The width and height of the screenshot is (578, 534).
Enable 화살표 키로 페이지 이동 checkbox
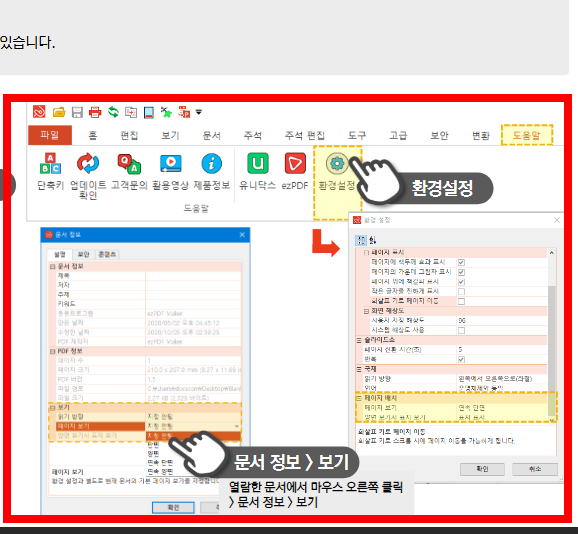pyautogui.click(x=461, y=301)
